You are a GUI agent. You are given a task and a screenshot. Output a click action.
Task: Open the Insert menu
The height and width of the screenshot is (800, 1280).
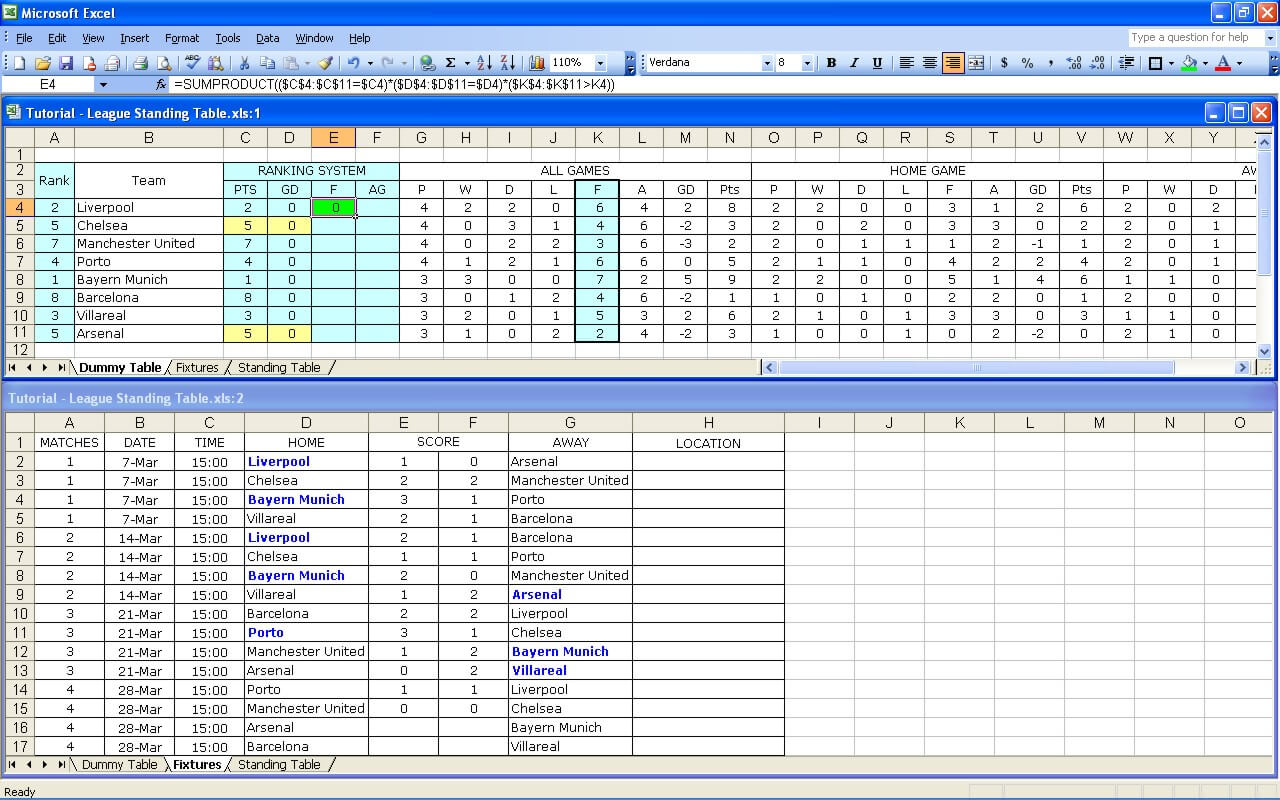pyautogui.click(x=134, y=38)
